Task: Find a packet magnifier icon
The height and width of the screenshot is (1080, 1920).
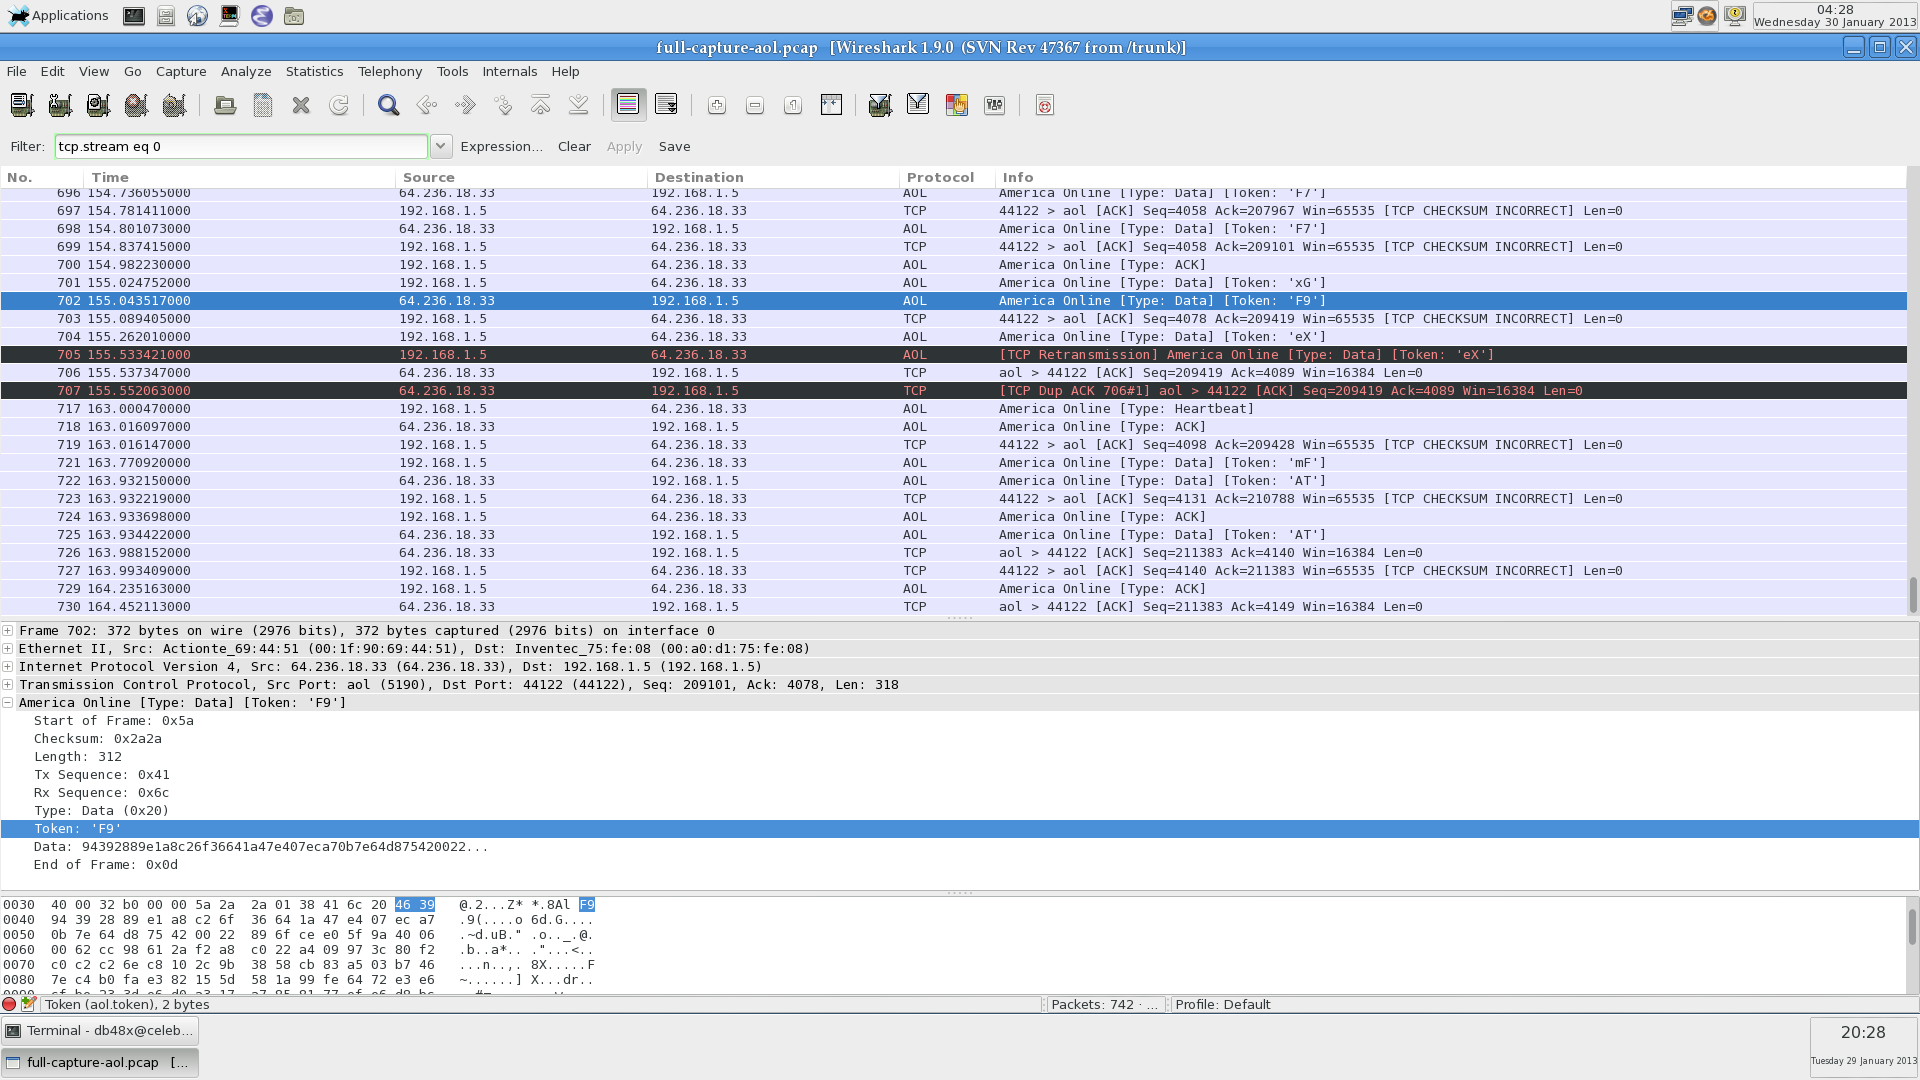Action: (389, 105)
